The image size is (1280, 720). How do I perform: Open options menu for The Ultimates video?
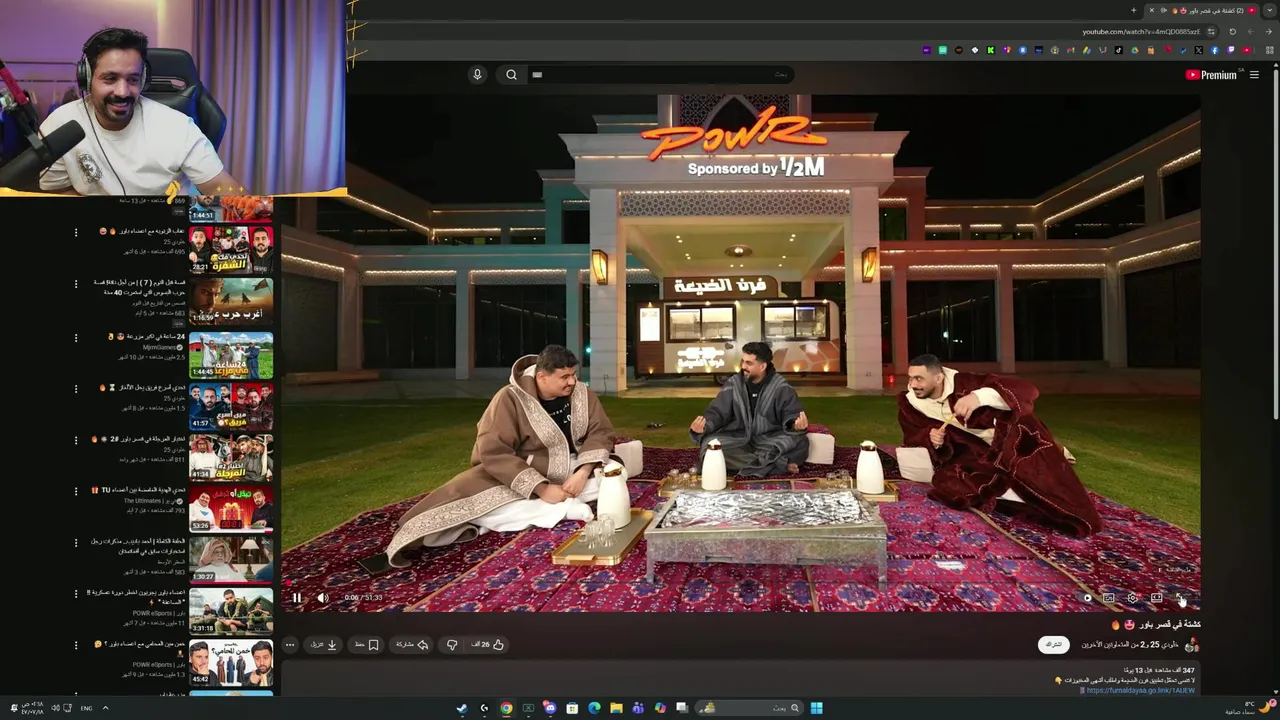pyautogui.click(x=76, y=491)
